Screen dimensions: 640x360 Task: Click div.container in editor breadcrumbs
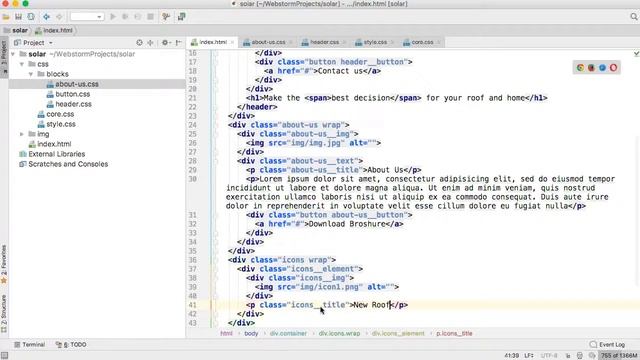point(288,333)
